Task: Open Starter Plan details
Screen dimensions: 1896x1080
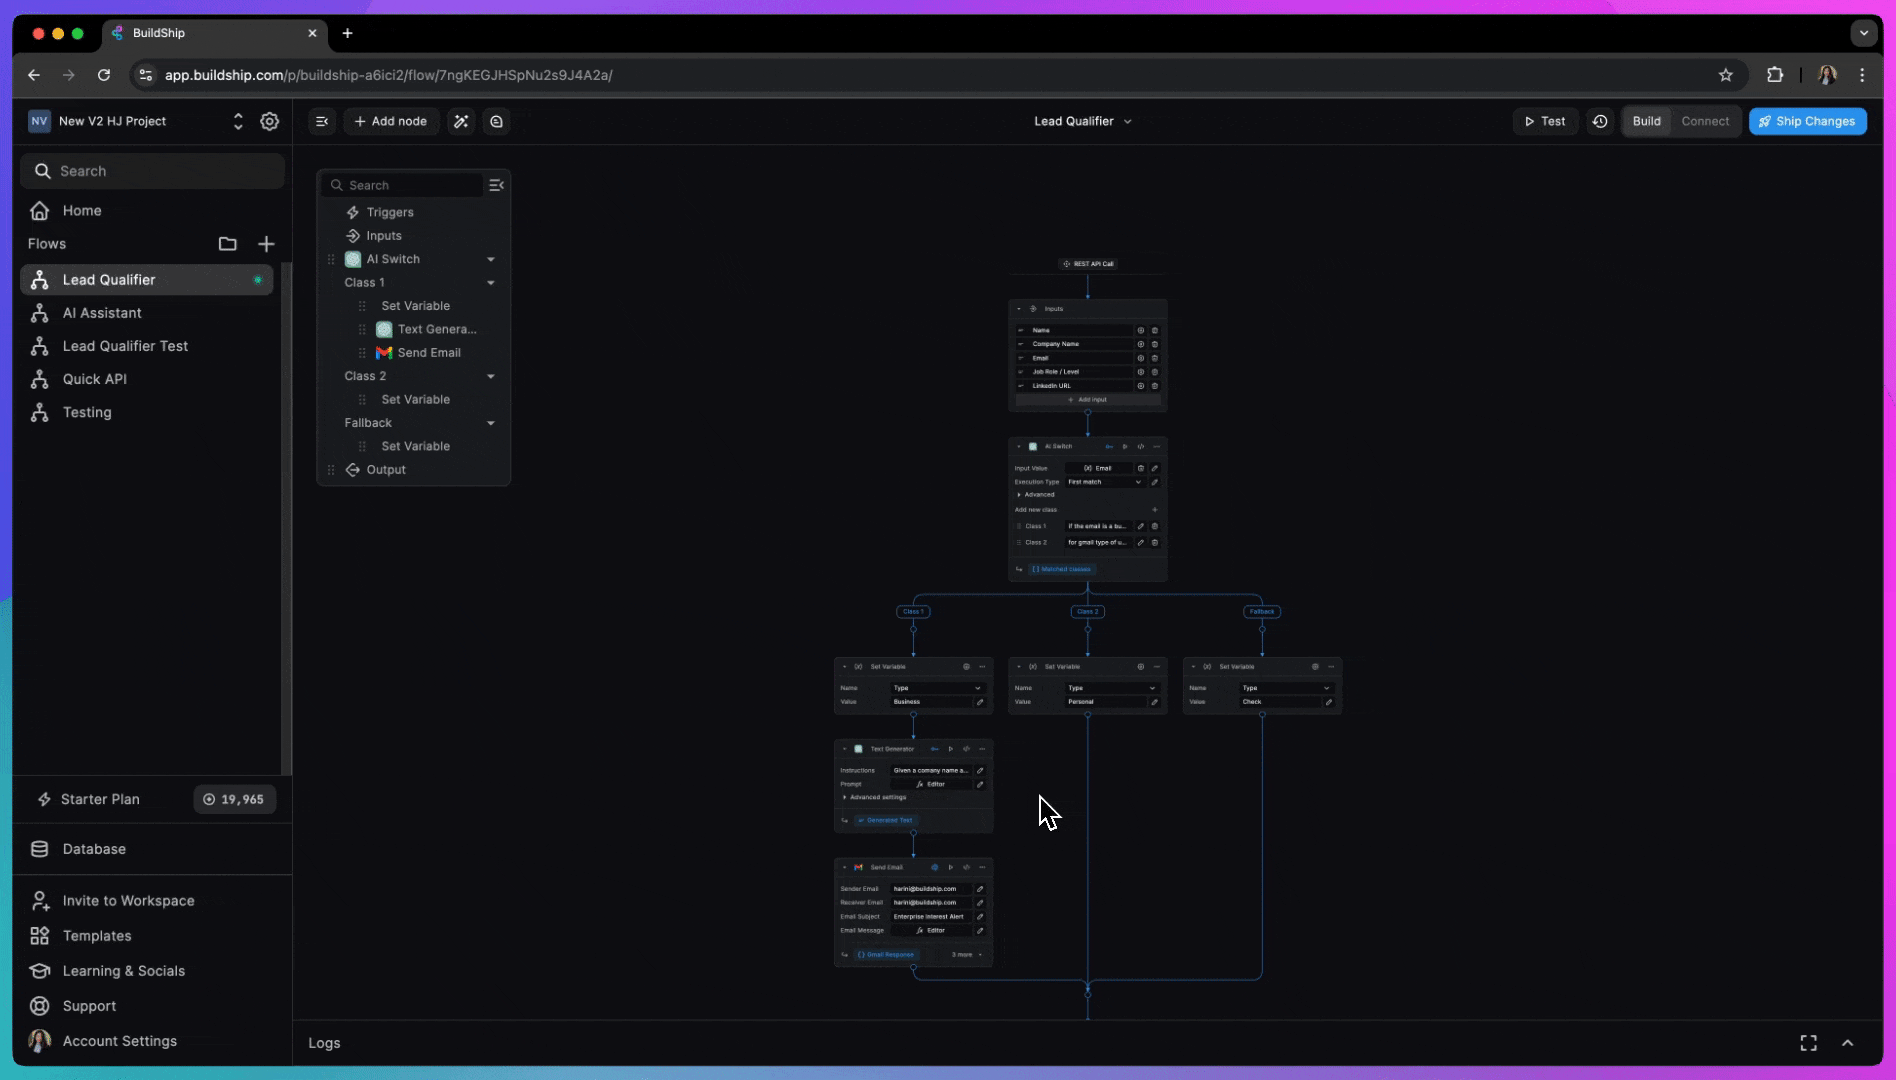Action: pyautogui.click(x=100, y=799)
